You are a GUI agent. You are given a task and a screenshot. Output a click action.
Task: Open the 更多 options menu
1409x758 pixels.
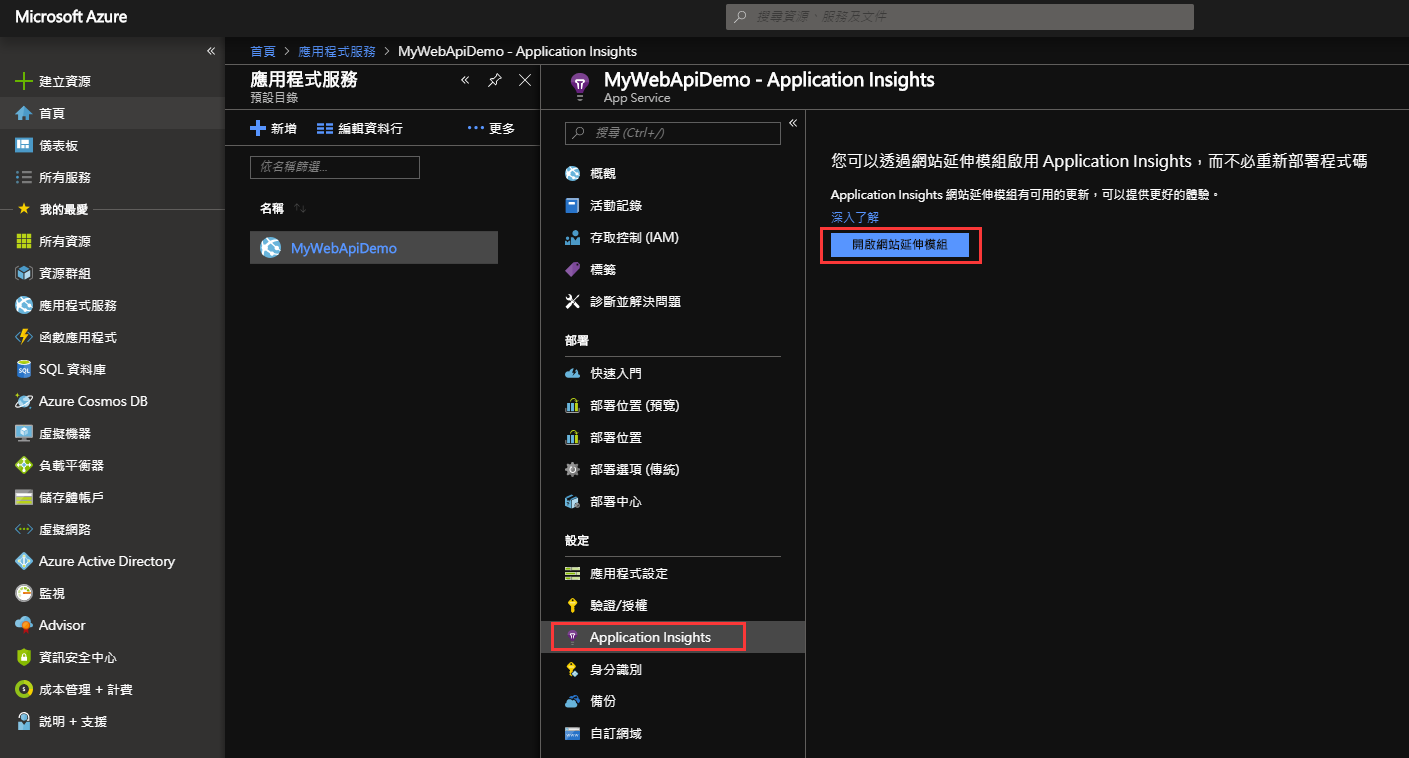click(x=491, y=129)
